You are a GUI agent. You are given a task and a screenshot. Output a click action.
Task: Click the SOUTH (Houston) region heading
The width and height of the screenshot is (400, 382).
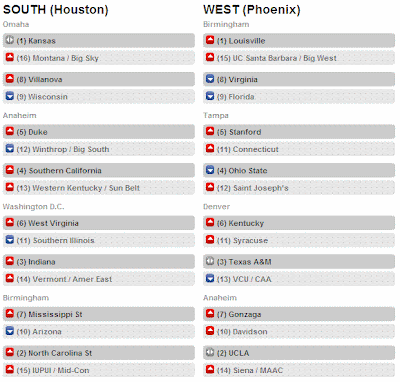pyautogui.click(x=56, y=10)
